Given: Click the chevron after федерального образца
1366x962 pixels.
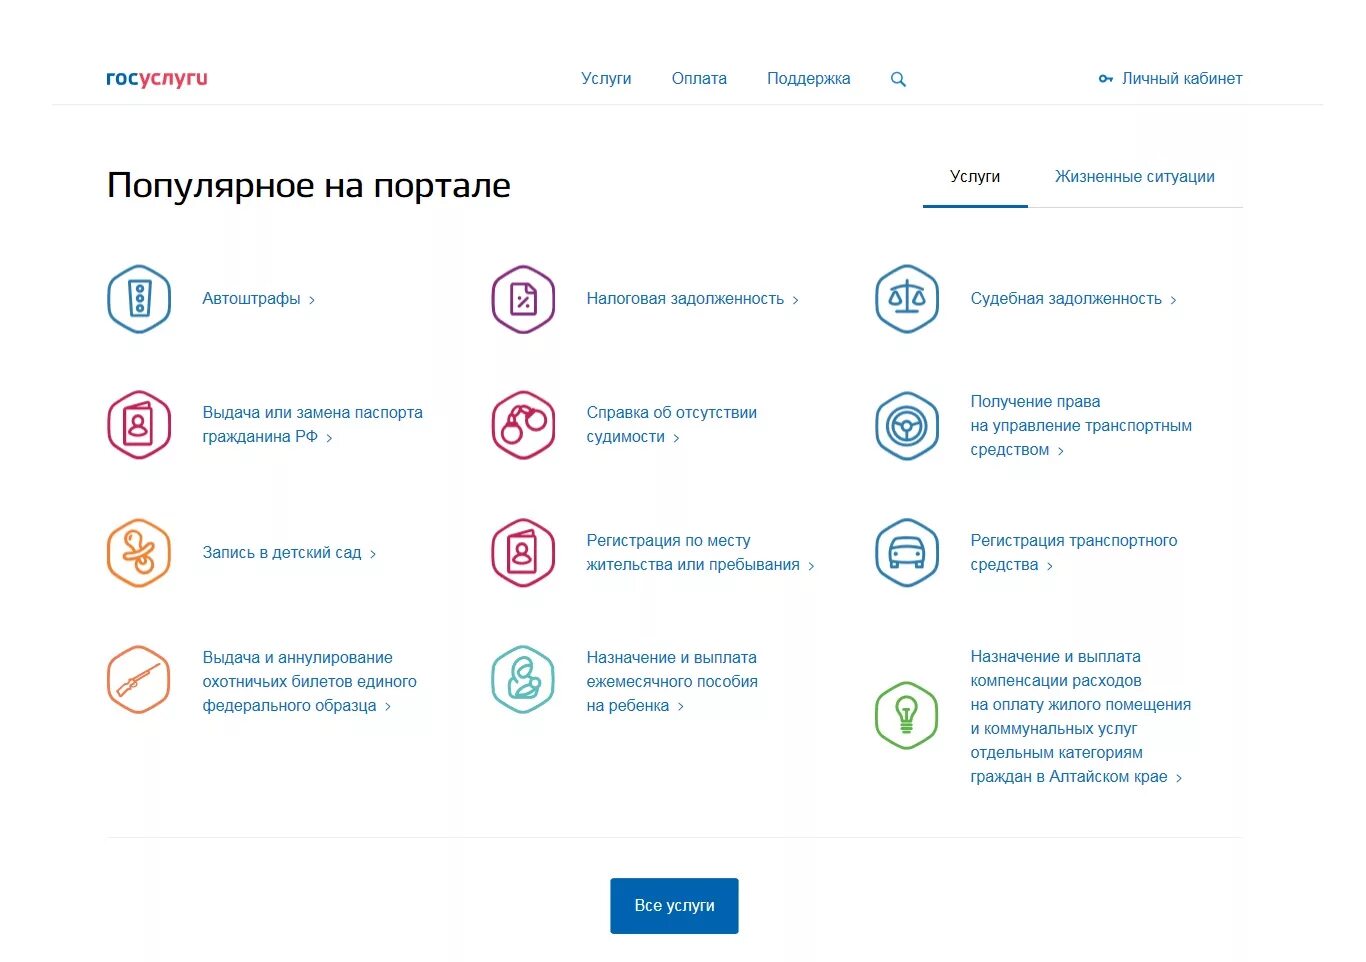Looking at the screenshot, I should tap(388, 707).
